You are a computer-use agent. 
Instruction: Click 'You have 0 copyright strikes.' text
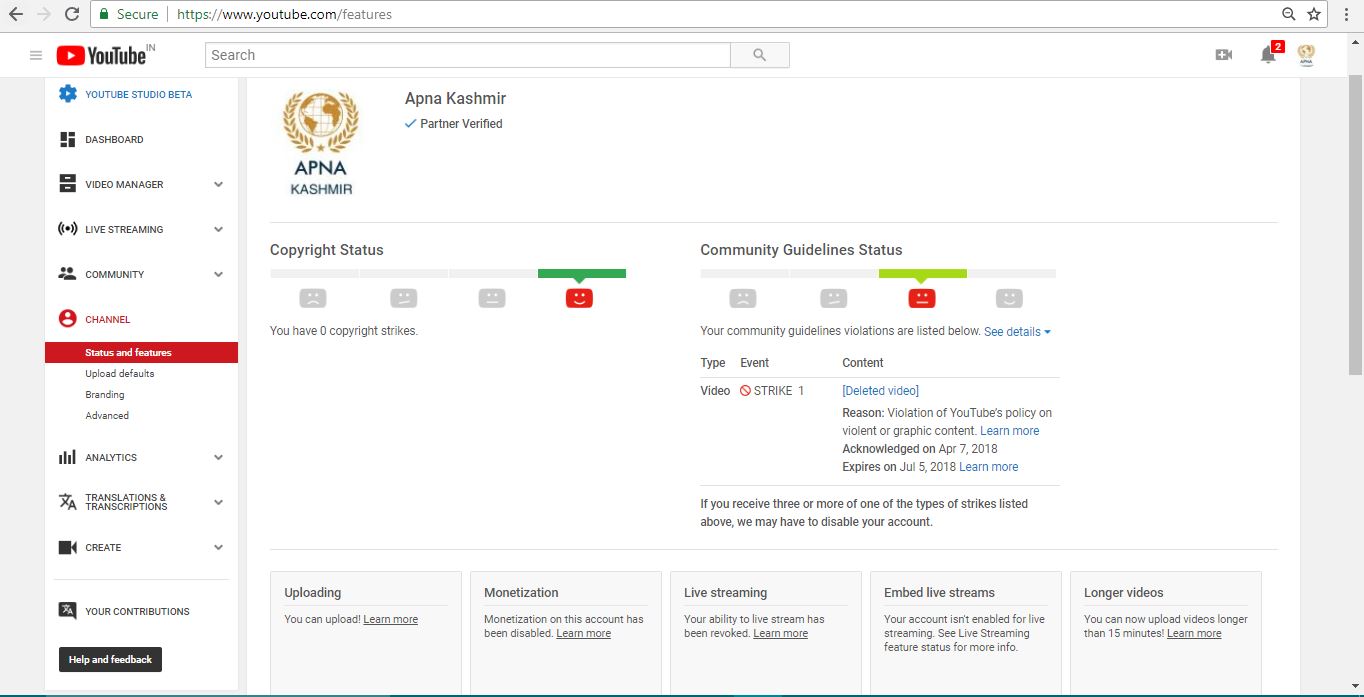344,331
